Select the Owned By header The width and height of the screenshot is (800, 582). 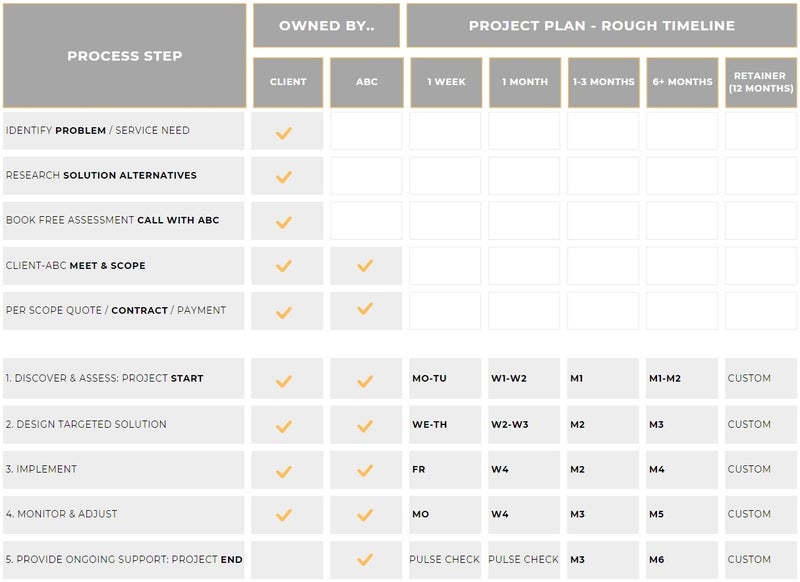(326, 26)
